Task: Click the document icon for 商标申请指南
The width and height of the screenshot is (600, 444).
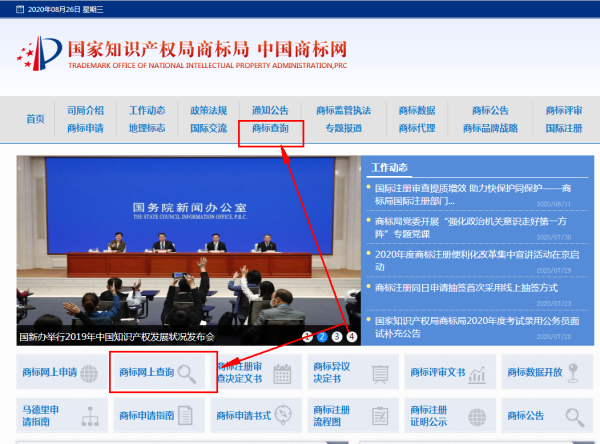Action: tap(187, 416)
